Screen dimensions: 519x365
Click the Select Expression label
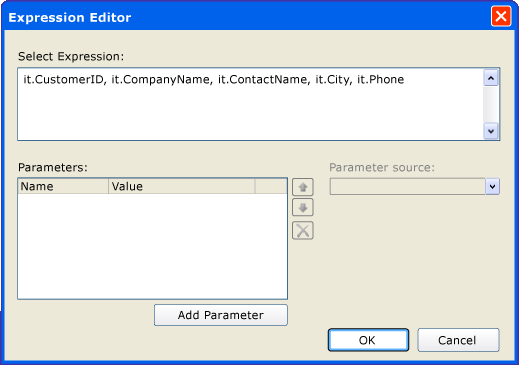[x=71, y=56]
